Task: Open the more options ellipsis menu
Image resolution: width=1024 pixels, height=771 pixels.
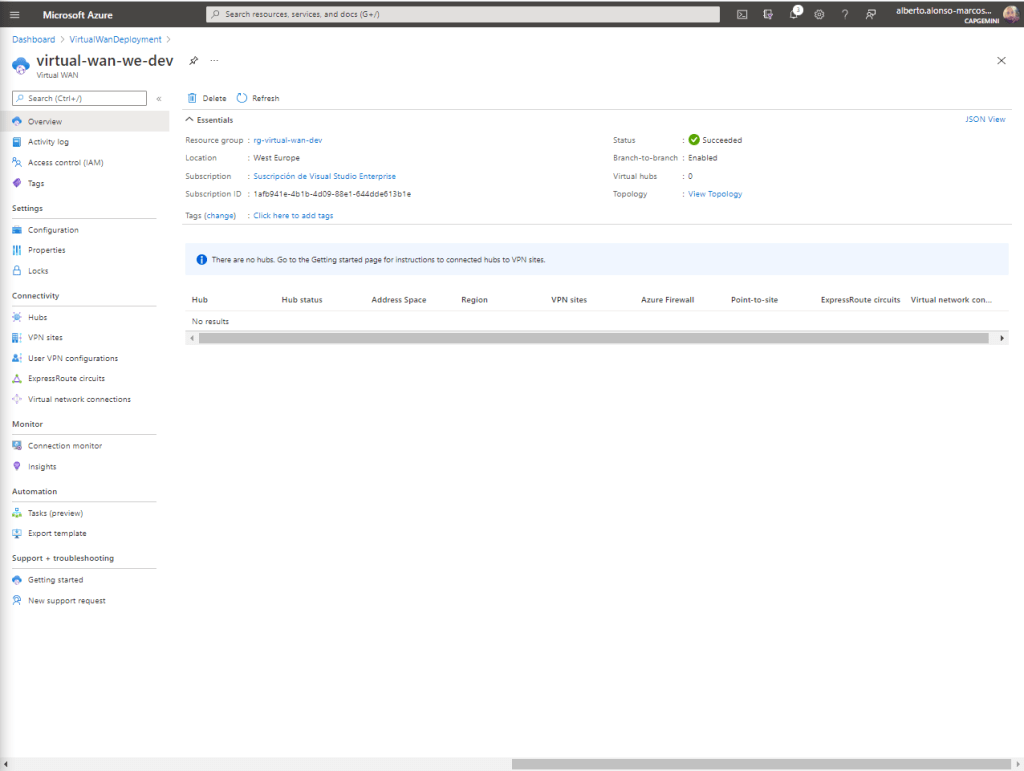Action: 214,61
